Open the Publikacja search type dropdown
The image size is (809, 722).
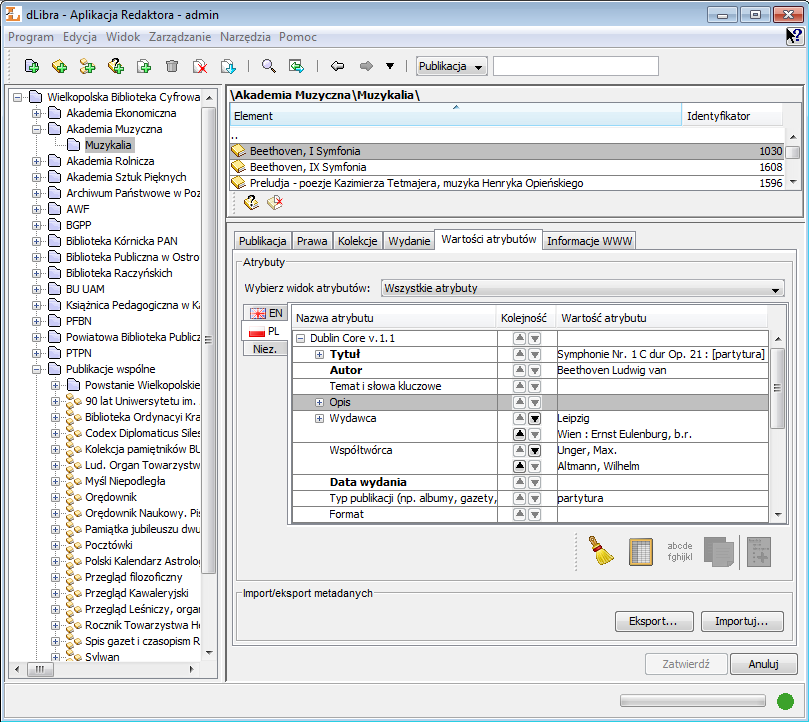click(451, 66)
